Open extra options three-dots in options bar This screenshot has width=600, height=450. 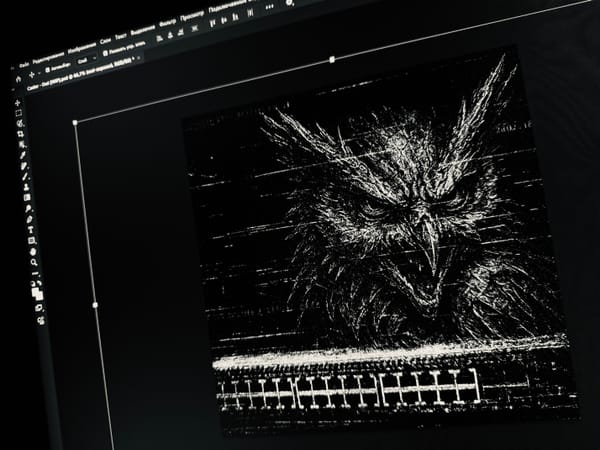[269, 7]
